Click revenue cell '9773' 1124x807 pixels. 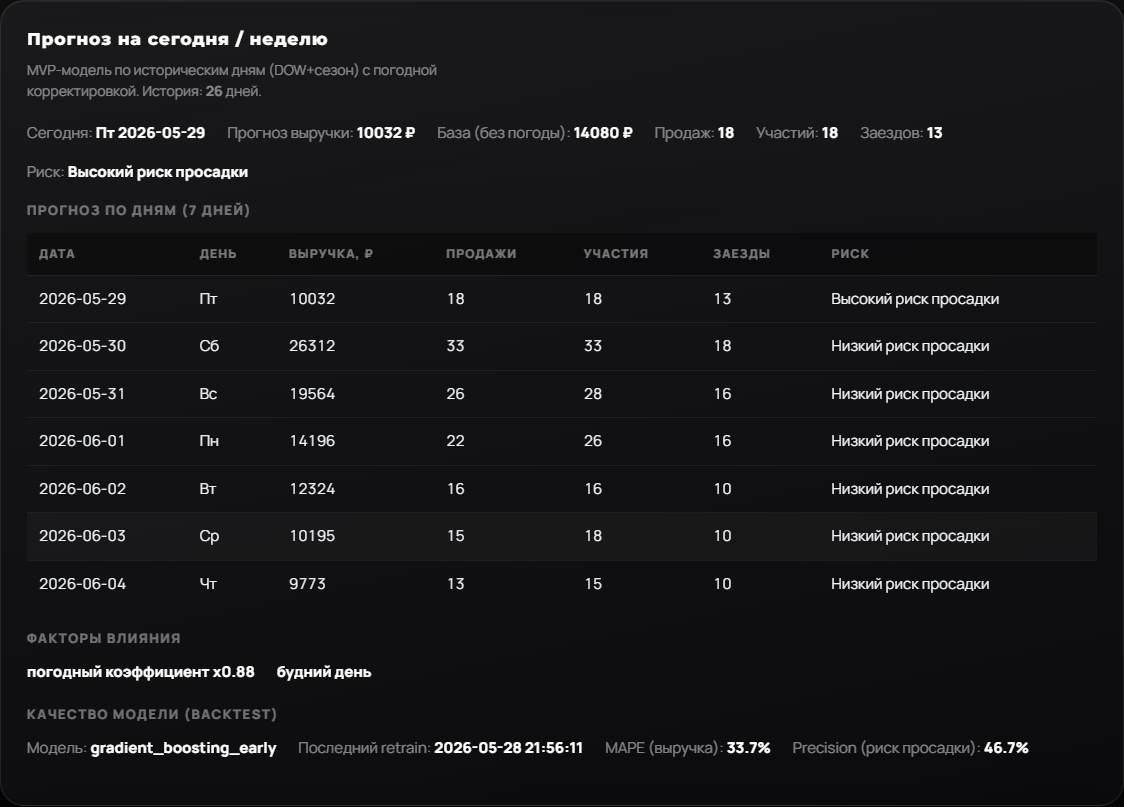point(307,584)
